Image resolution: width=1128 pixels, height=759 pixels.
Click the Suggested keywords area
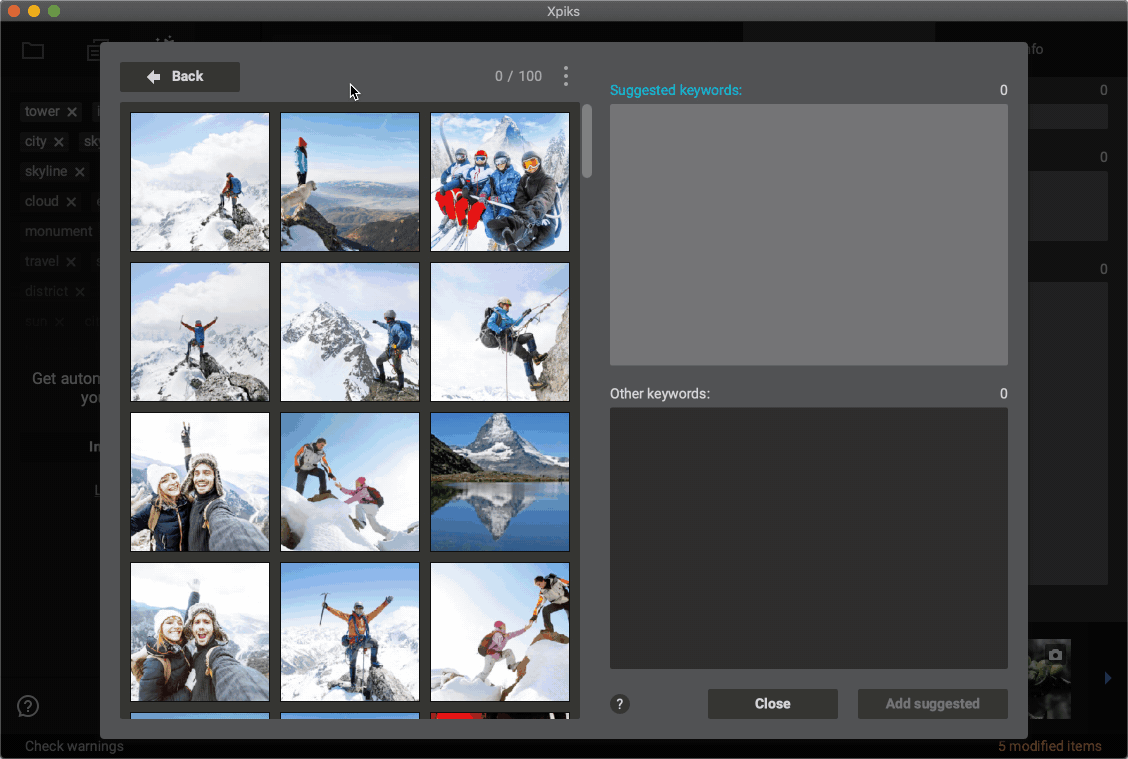pos(808,235)
